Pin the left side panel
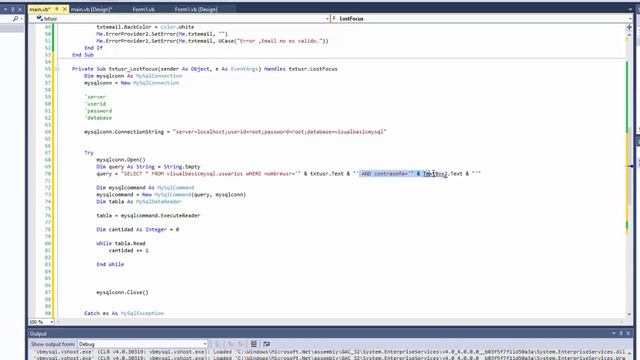Viewport: 640px width, 360px height. click(13, 9)
